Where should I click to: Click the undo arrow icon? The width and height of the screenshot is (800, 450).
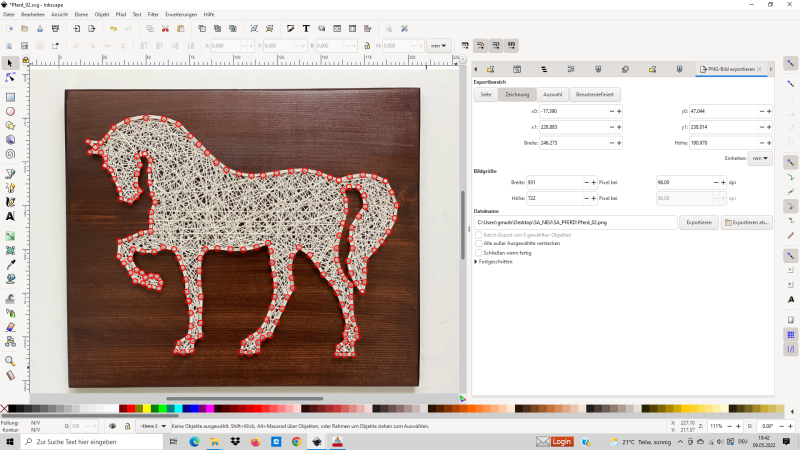[113, 28]
